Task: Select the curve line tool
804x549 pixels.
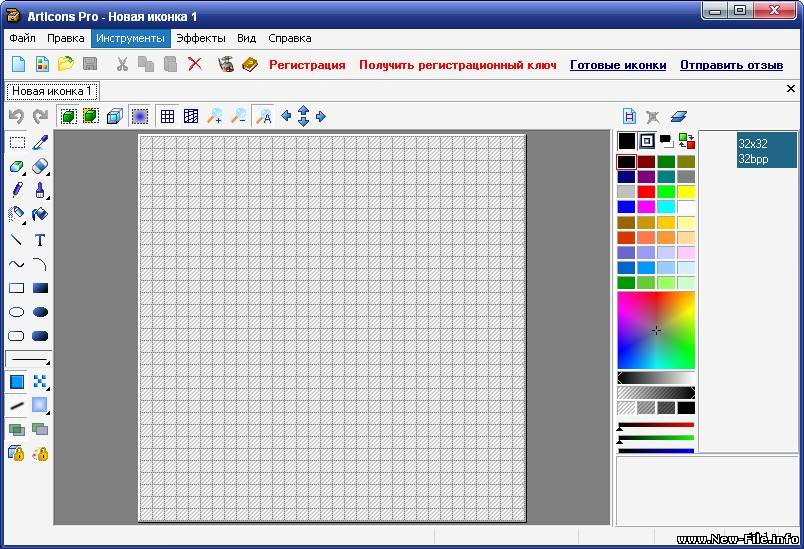Action: click(x=17, y=265)
